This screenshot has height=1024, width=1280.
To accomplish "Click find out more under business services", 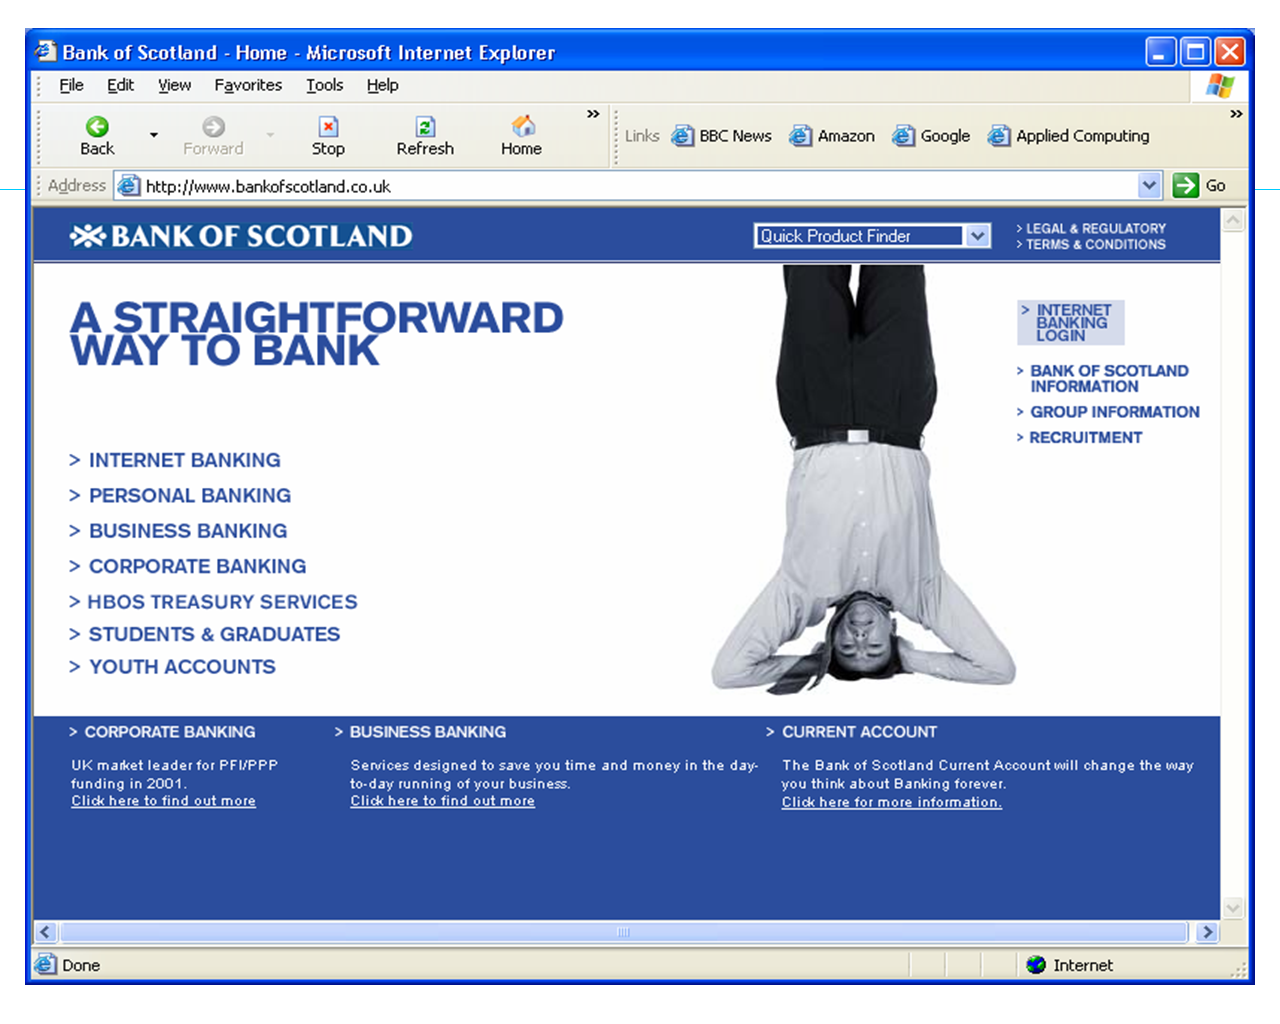I will pyautogui.click(x=442, y=801).
